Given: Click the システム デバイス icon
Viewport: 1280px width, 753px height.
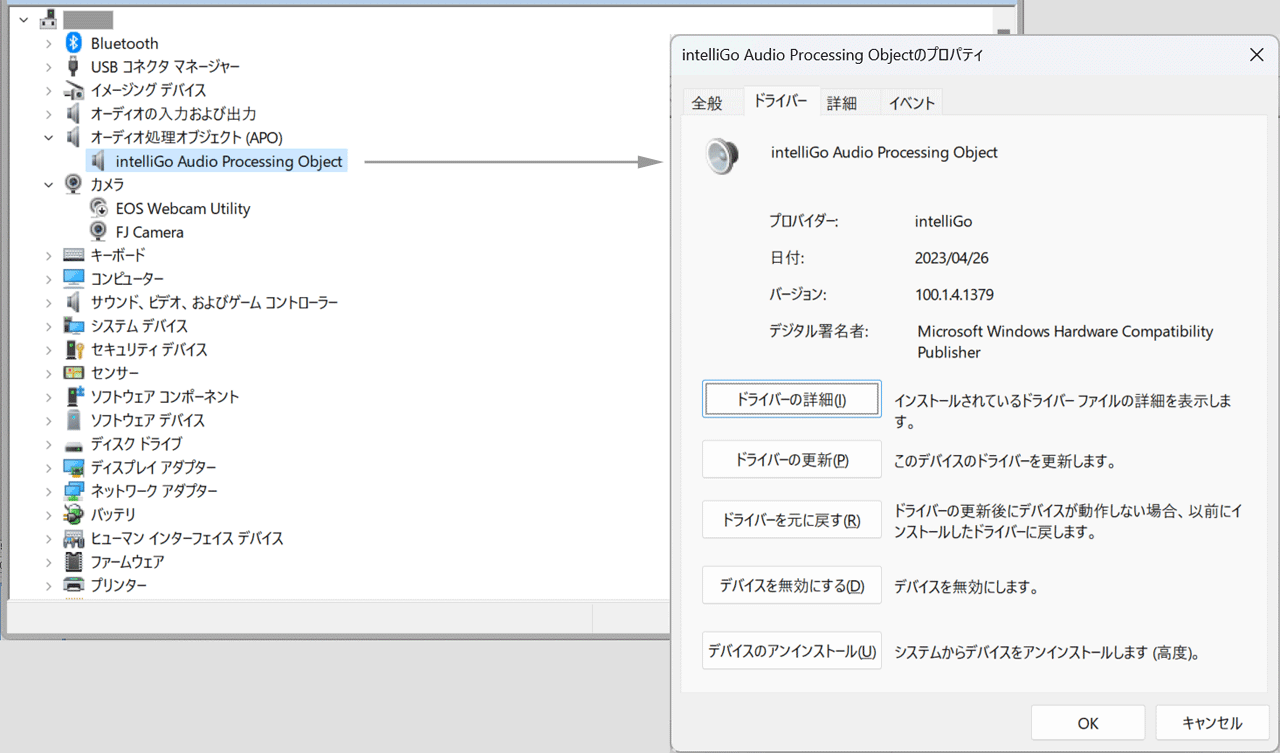Looking at the screenshot, I should tap(73, 326).
